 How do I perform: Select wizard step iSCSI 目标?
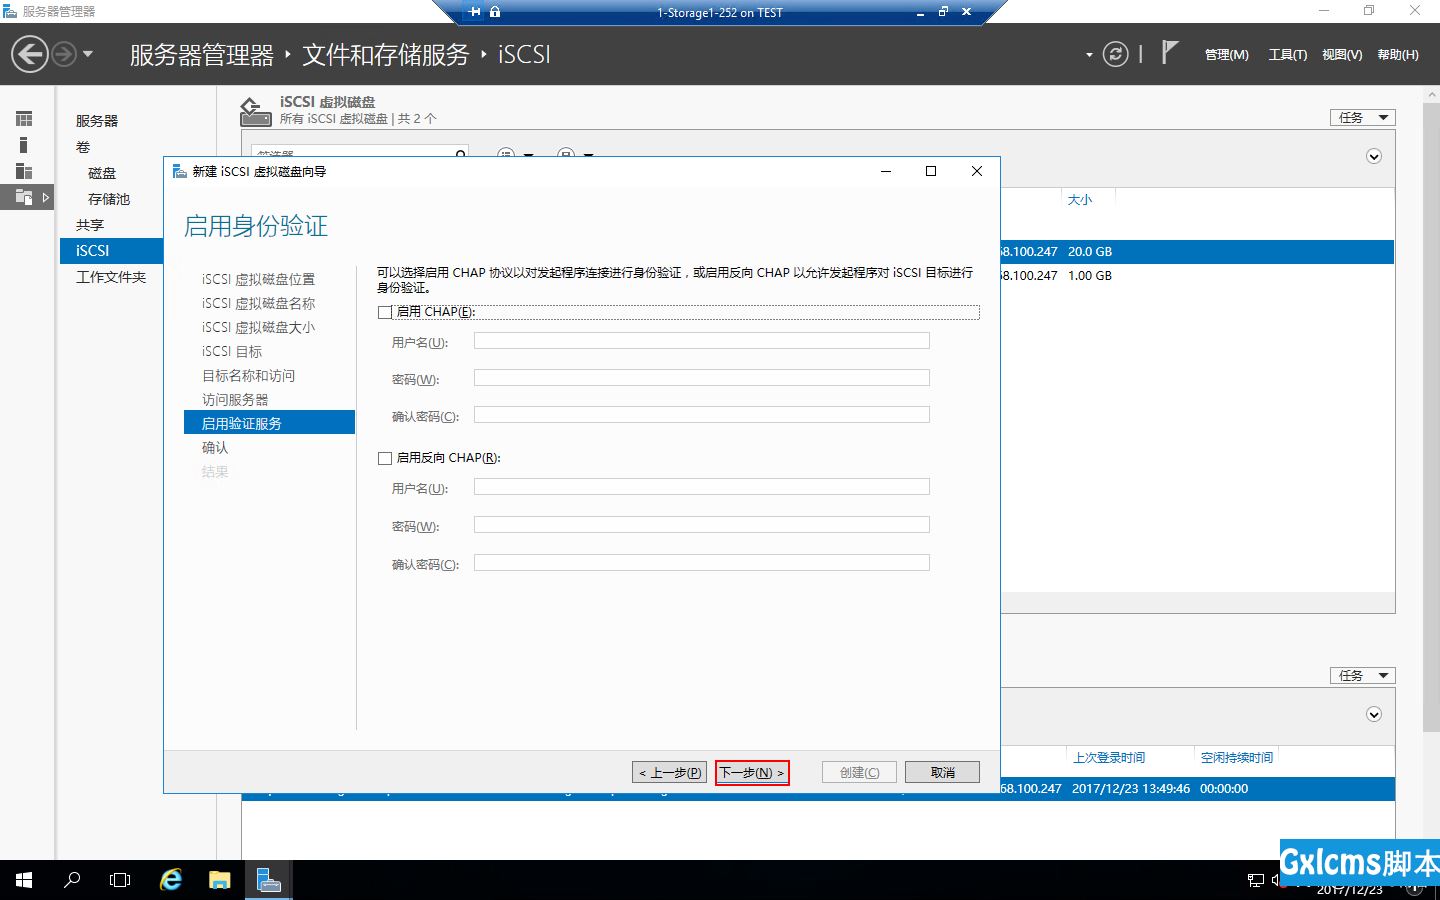click(x=232, y=351)
